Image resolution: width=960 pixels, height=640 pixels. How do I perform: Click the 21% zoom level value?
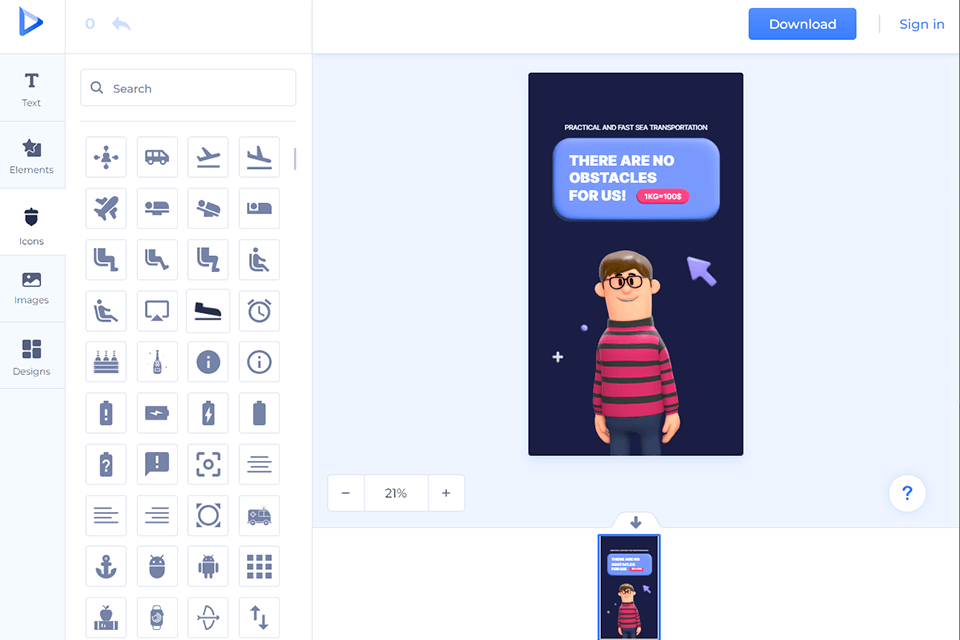[396, 493]
